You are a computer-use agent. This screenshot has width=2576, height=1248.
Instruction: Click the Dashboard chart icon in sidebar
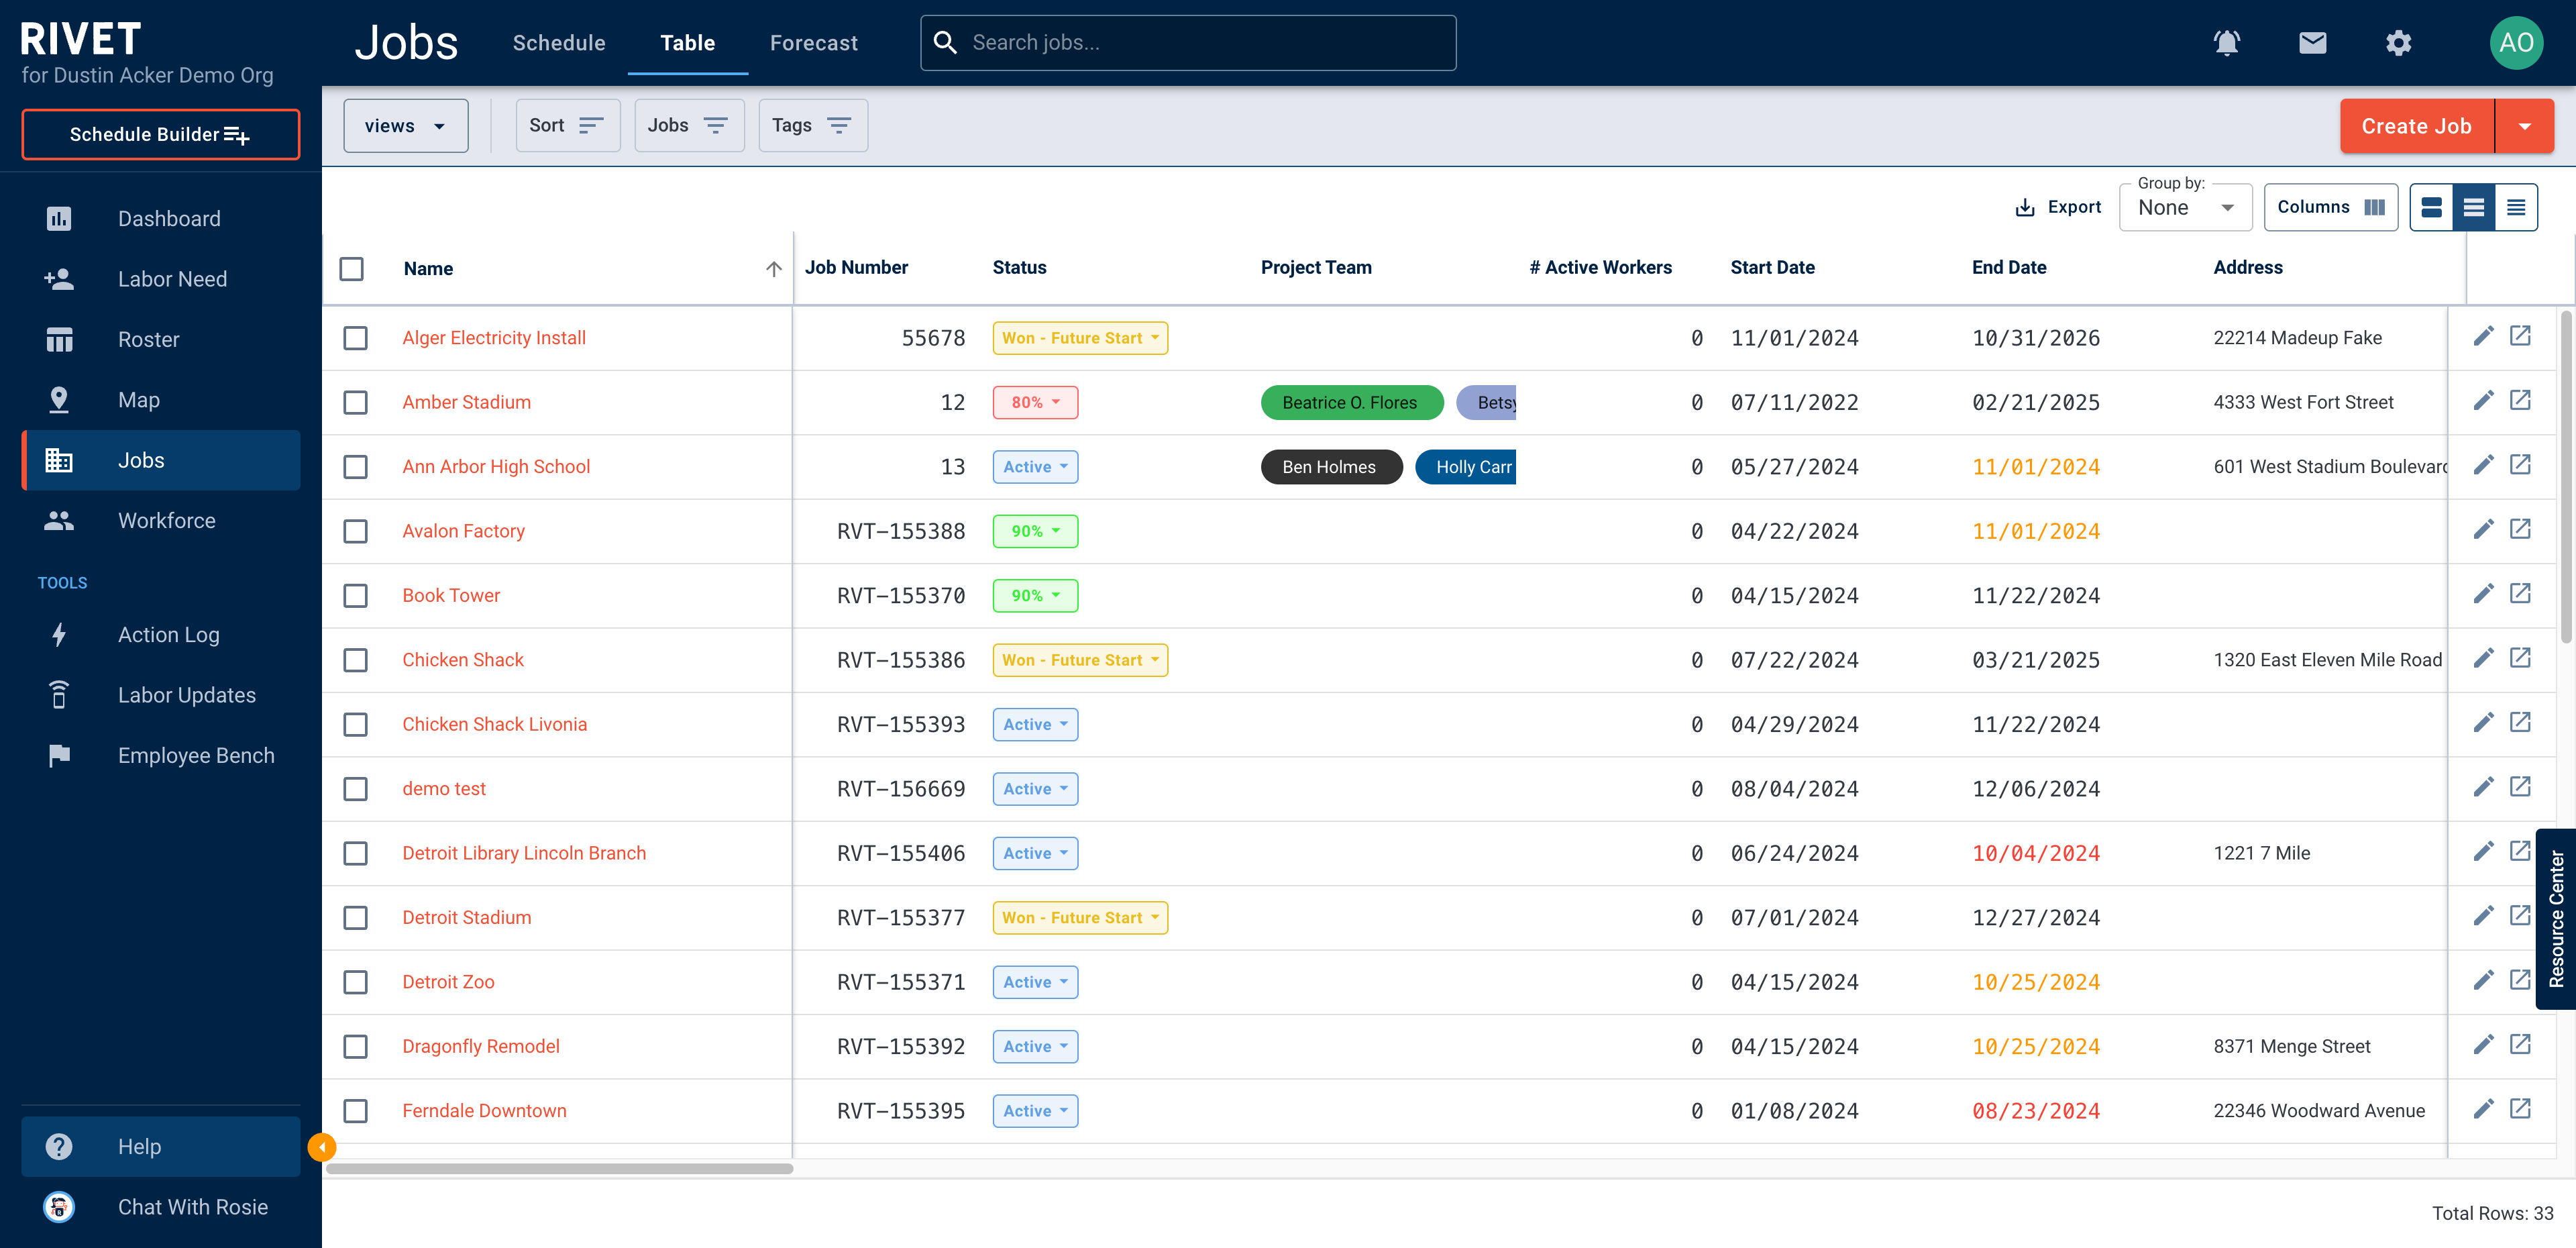point(59,218)
